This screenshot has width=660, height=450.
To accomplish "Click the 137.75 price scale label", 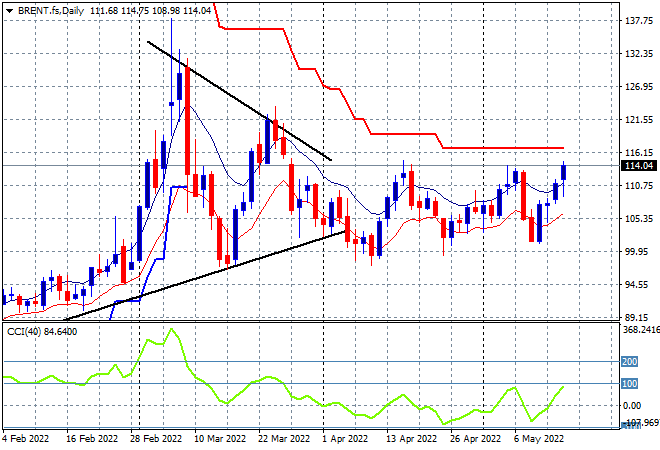I will click(x=639, y=21).
